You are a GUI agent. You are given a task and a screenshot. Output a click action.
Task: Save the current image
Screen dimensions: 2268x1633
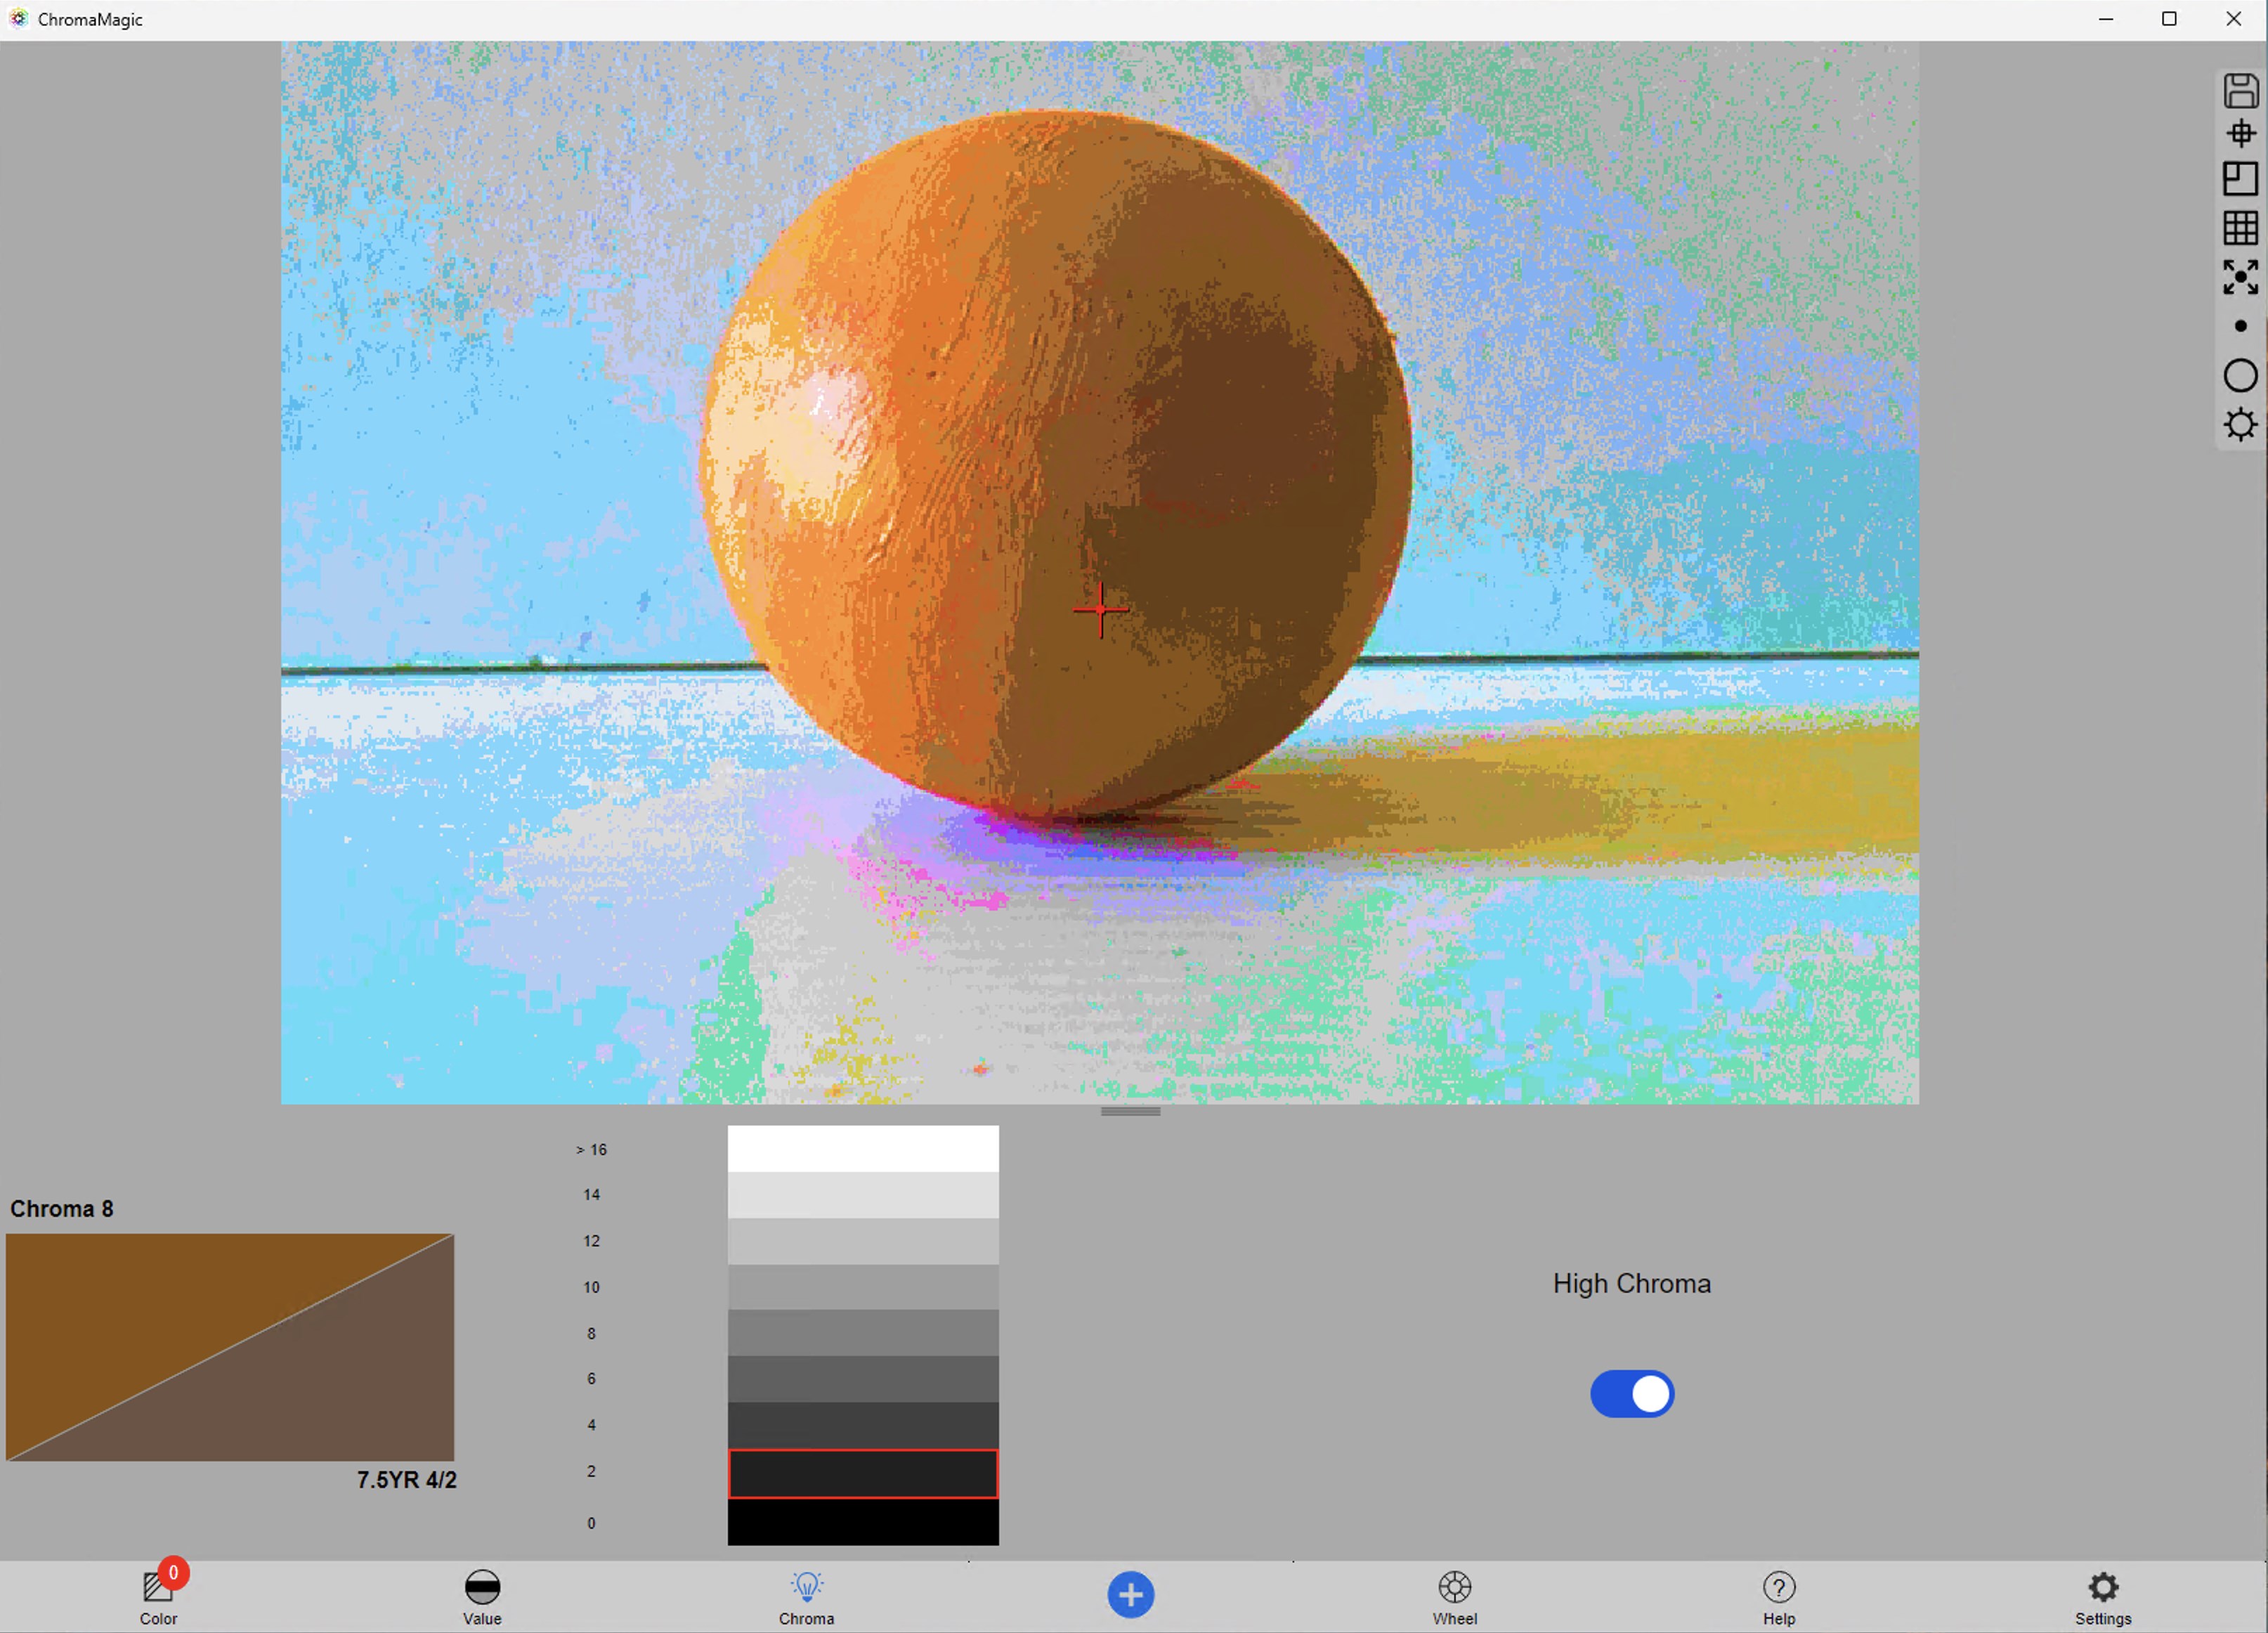(2242, 91)
